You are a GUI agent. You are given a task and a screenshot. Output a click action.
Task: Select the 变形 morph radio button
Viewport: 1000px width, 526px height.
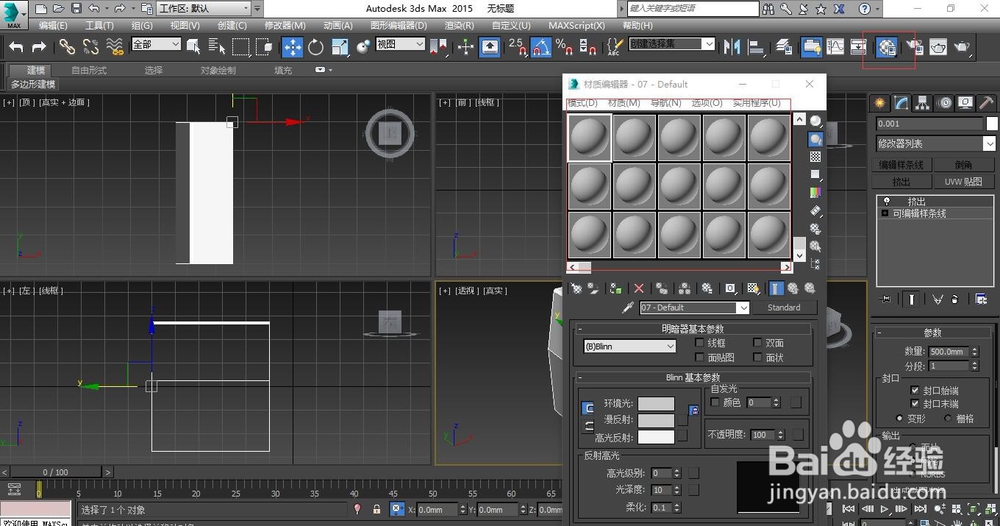[899, 418]
